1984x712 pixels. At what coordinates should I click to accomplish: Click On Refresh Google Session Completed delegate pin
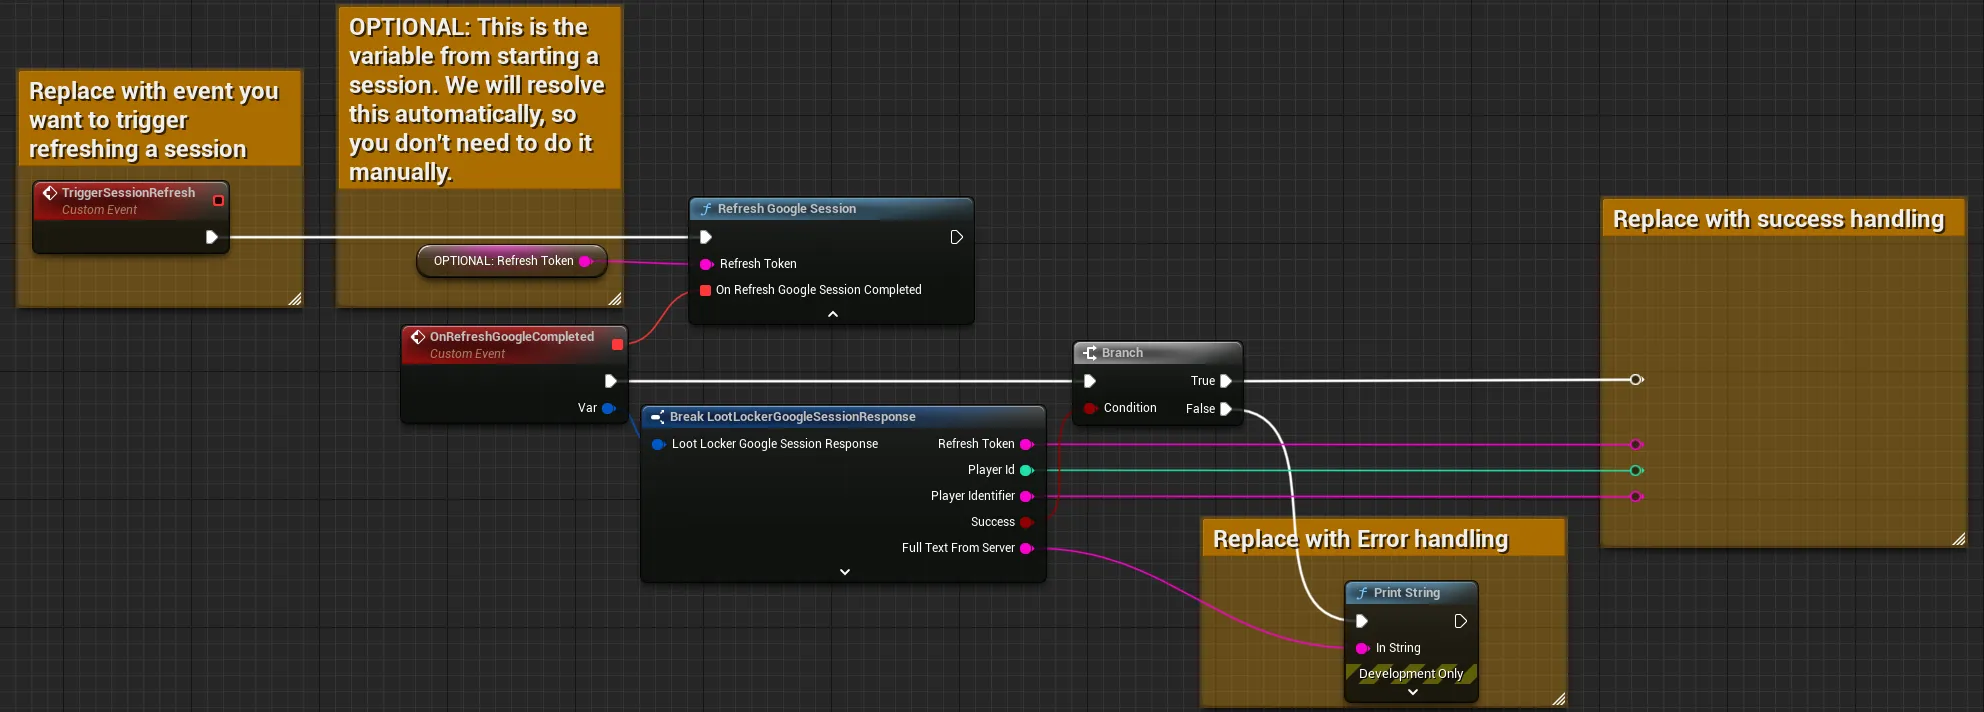705,290
